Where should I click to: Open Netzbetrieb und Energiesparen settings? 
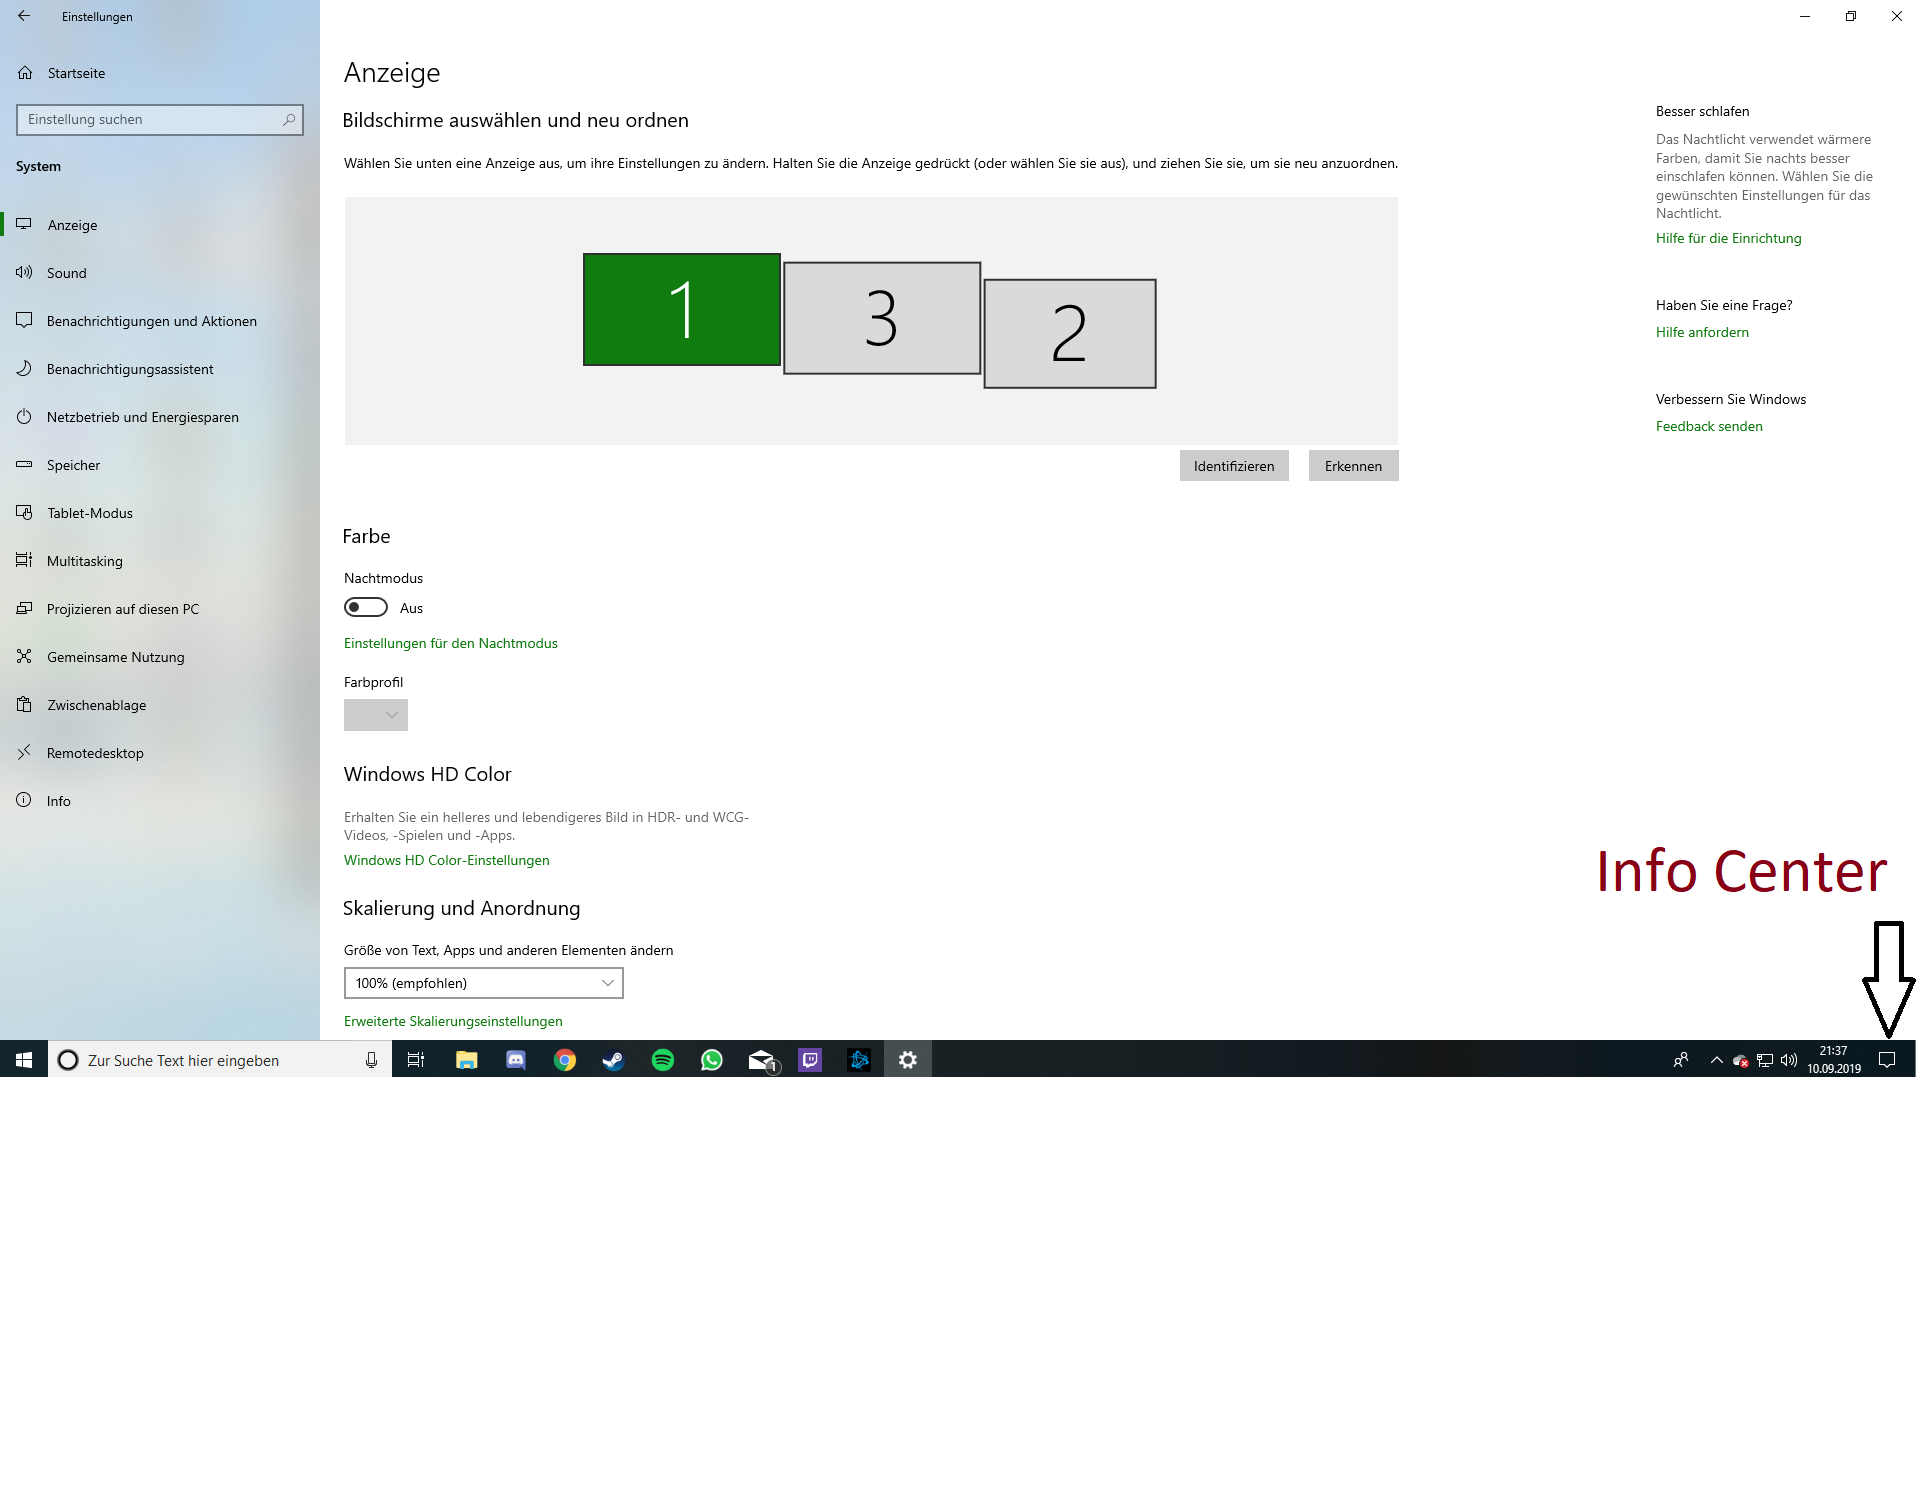[142, 417]
